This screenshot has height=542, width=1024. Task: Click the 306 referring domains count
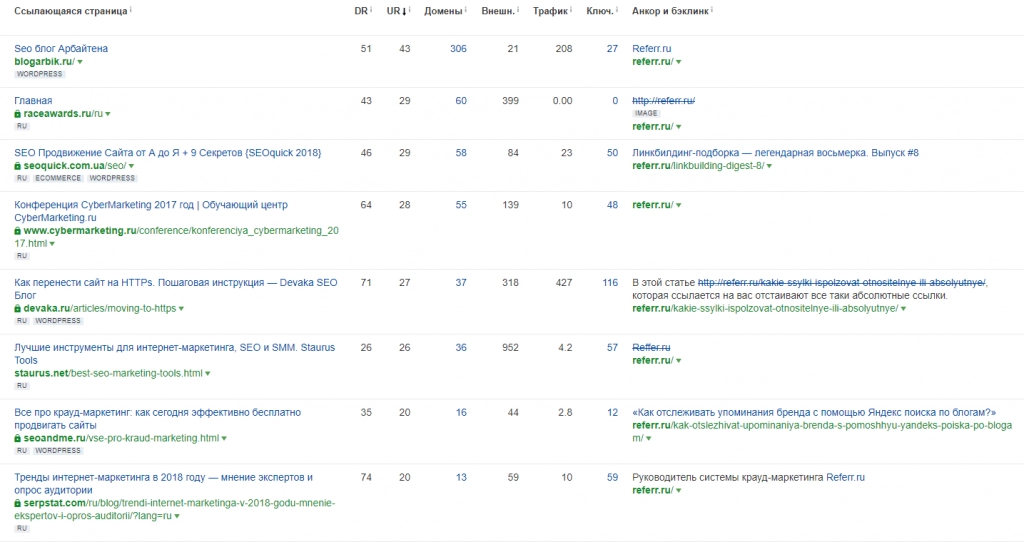(458, 48)
